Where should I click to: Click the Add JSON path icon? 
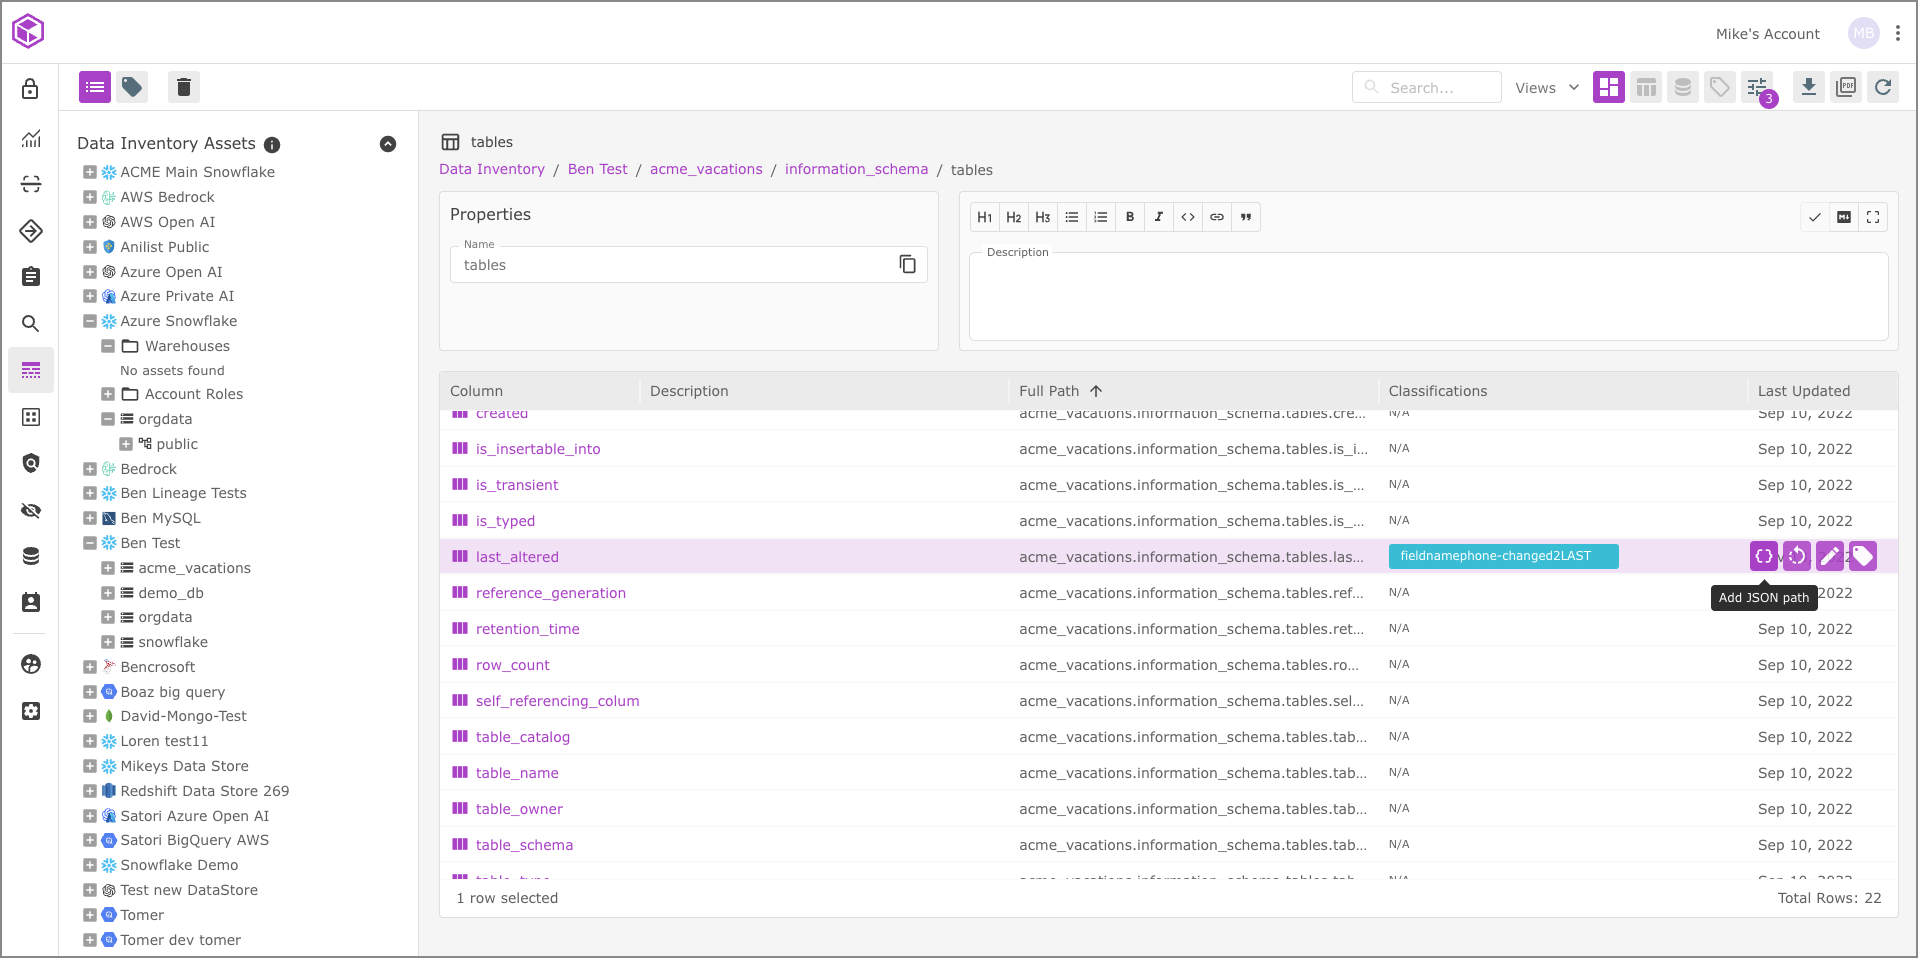(1763, 556)
